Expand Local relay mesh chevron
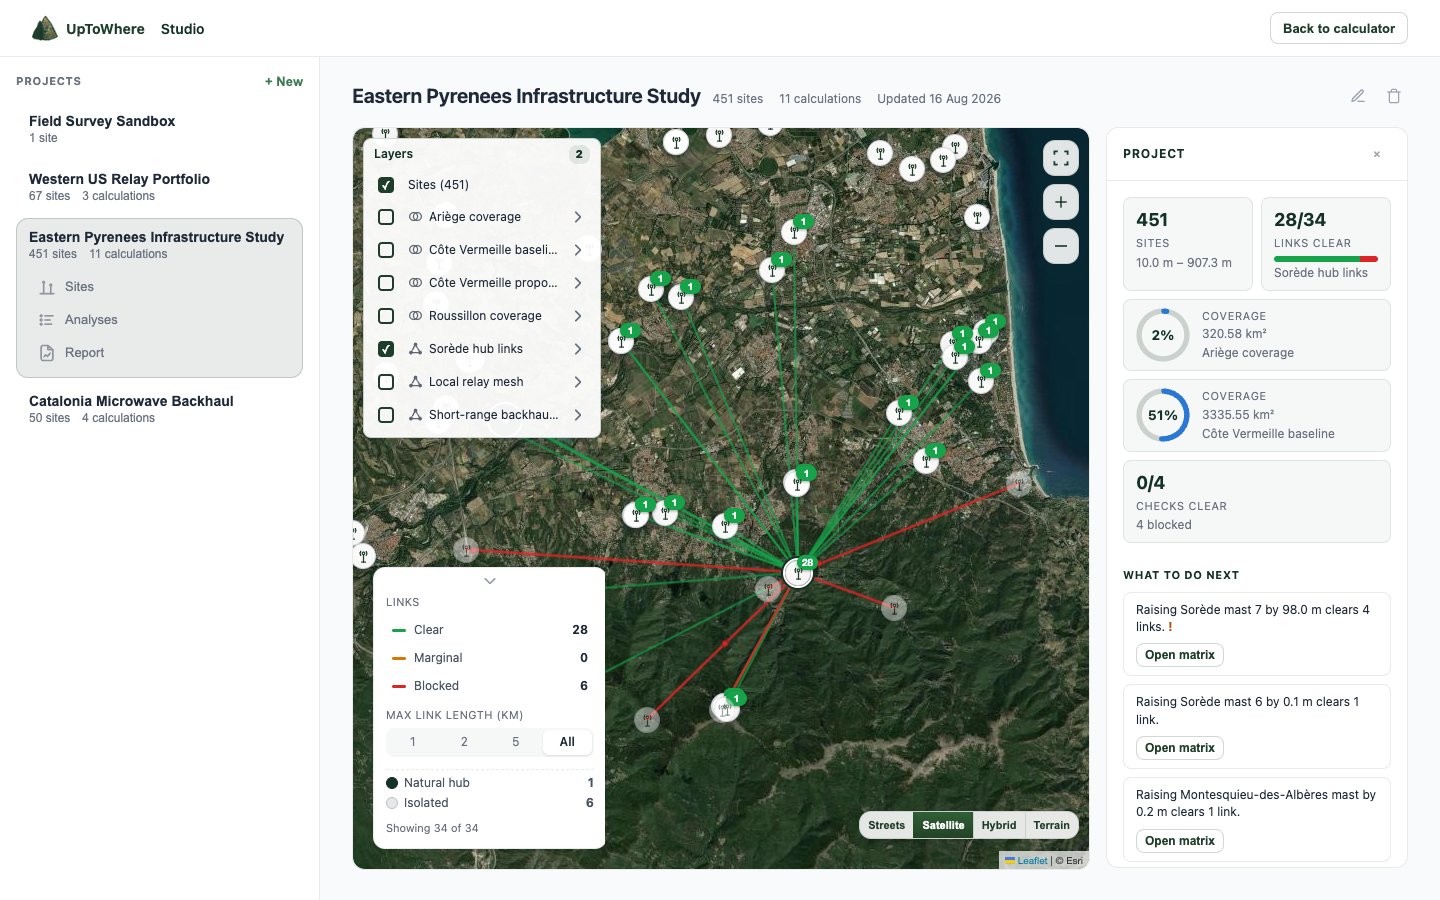The image size is (1440, 900). [578, 382]
